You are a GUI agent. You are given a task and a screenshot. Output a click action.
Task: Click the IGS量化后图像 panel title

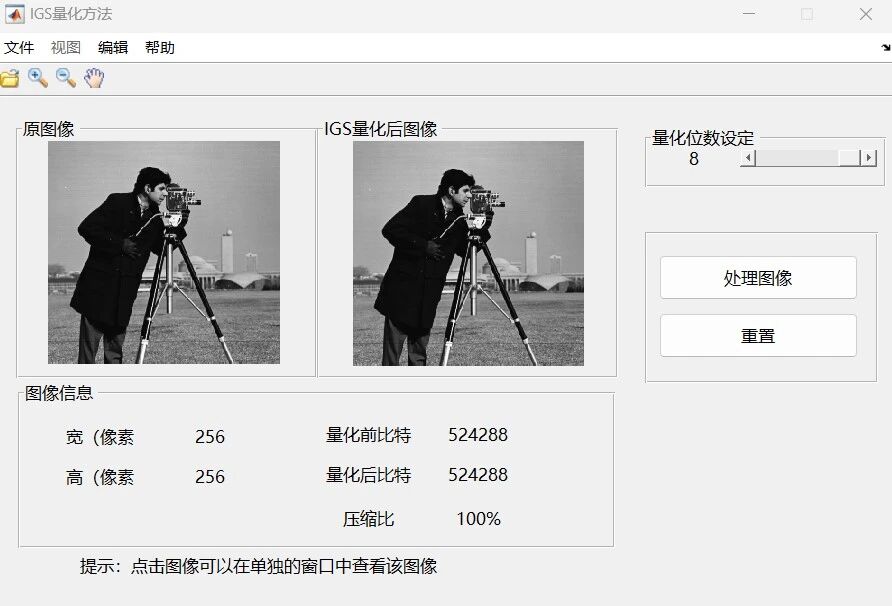[x=381, y=129]
